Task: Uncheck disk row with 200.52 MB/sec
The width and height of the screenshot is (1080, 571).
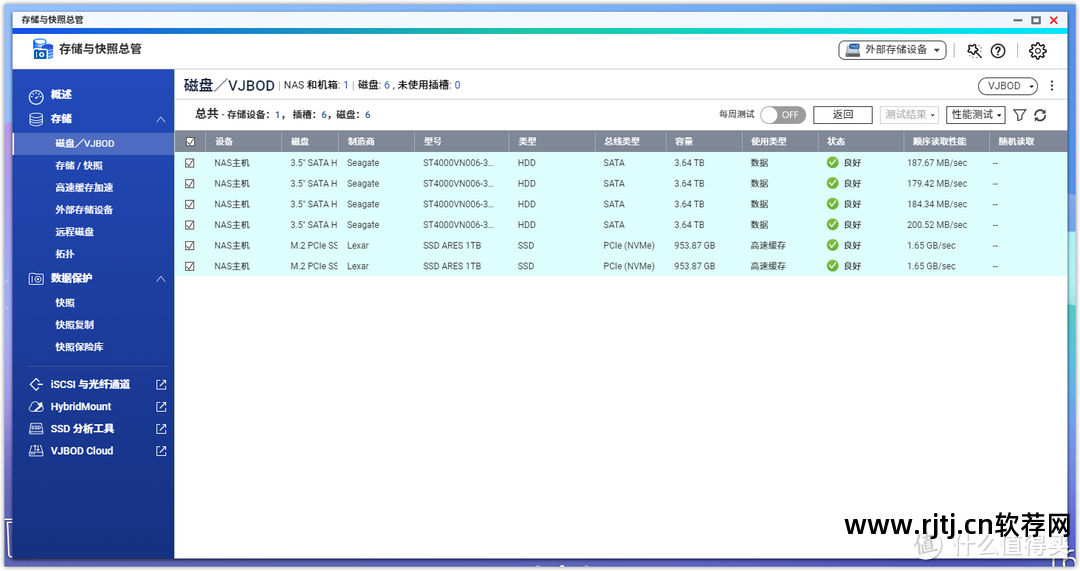Action: [x=190, y=225]
